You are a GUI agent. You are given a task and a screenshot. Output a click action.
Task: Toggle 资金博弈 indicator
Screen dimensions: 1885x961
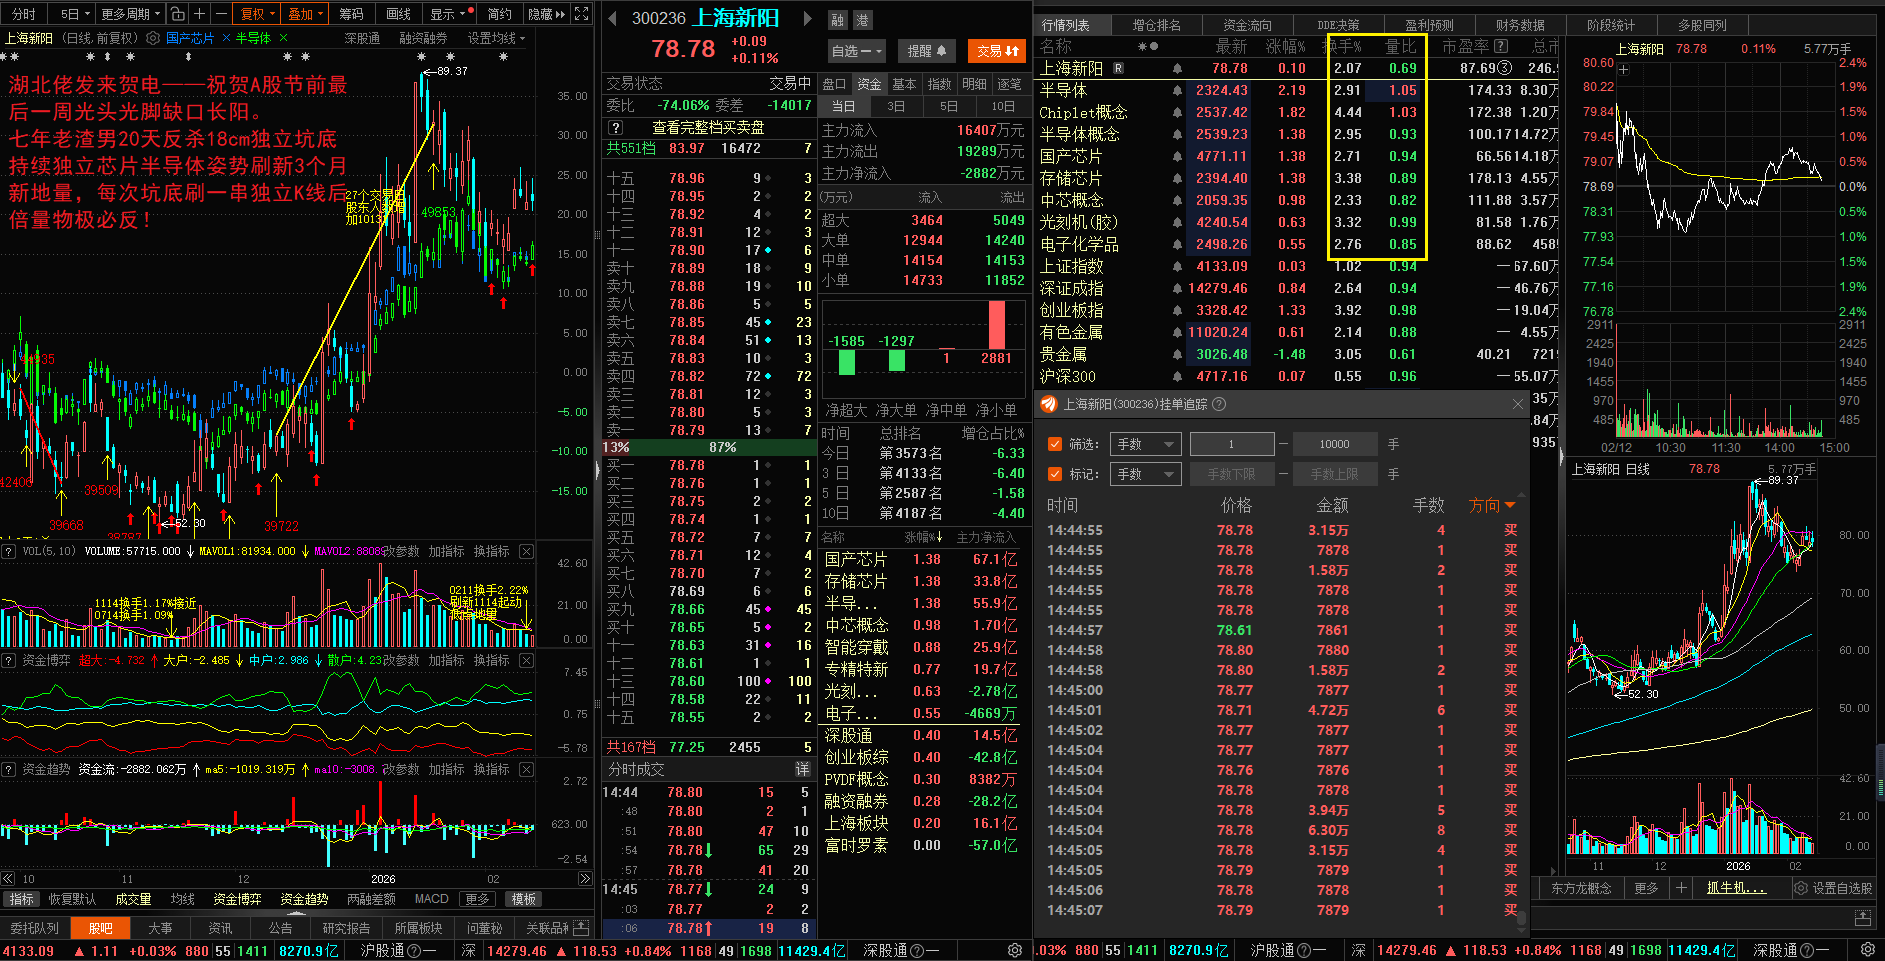(x=237, y=899)
